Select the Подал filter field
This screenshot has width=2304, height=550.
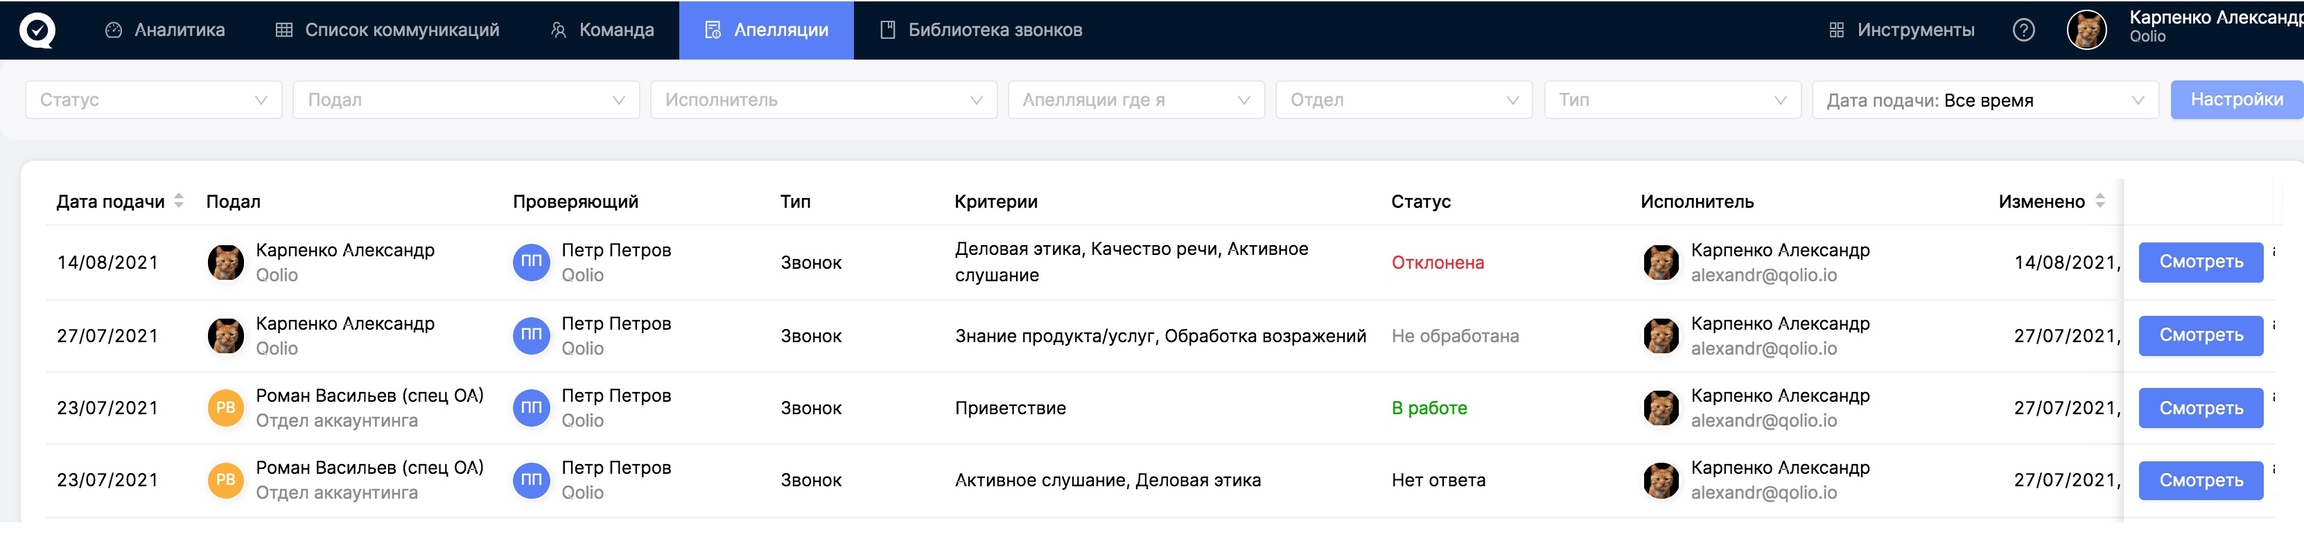coord(465,100)
